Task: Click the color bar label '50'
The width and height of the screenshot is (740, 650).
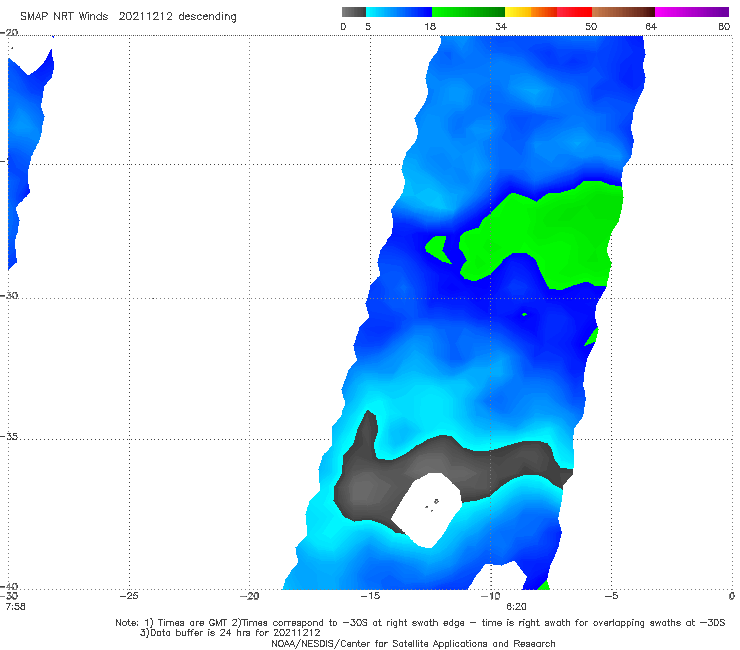Action: point(591,26)
